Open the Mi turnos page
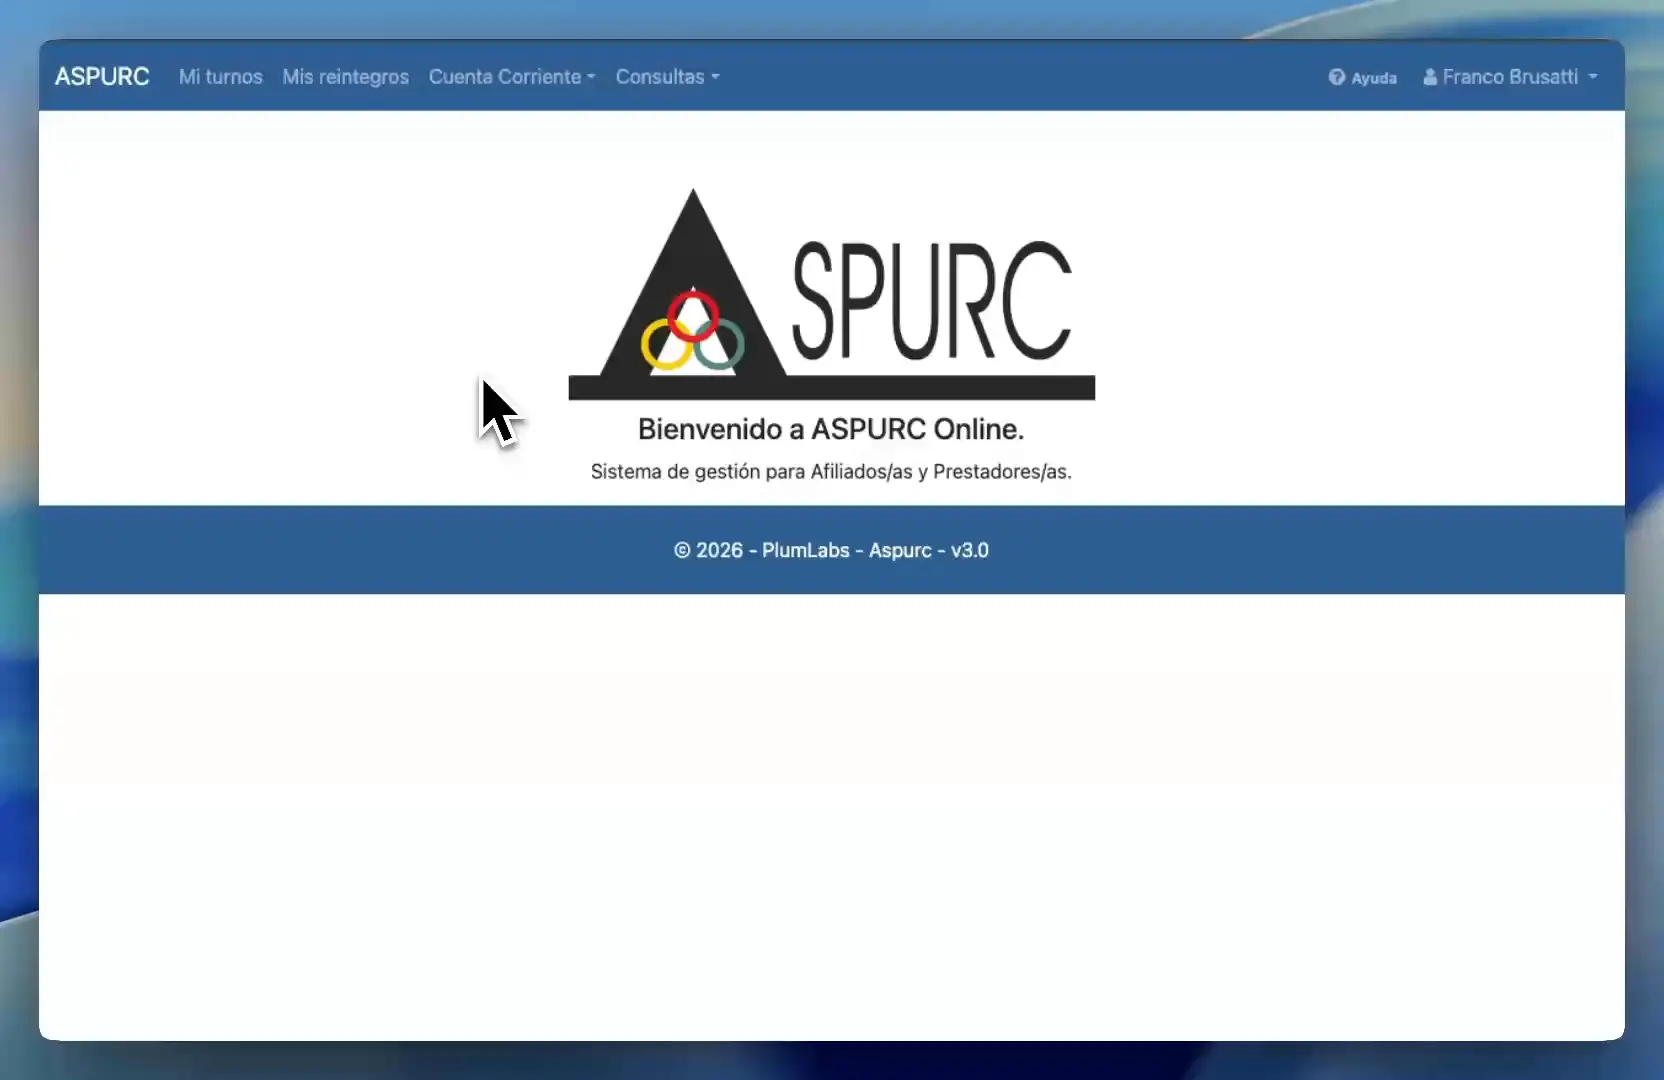 tap(220, 77)
